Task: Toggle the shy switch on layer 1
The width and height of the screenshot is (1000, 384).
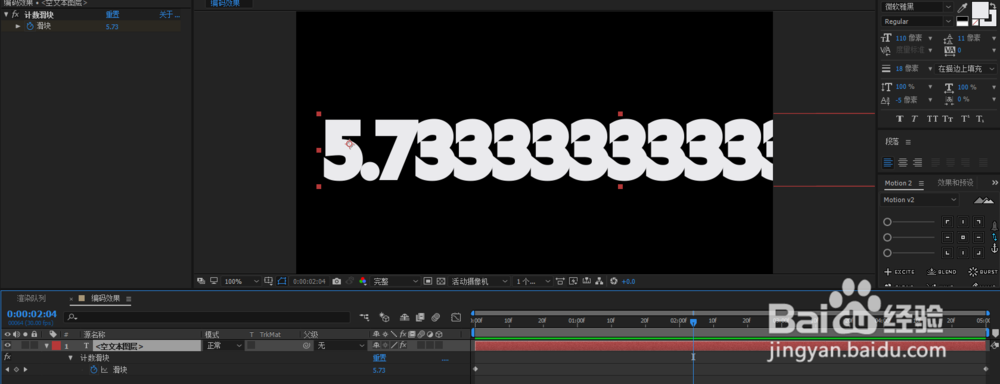Action: point(376,345)
